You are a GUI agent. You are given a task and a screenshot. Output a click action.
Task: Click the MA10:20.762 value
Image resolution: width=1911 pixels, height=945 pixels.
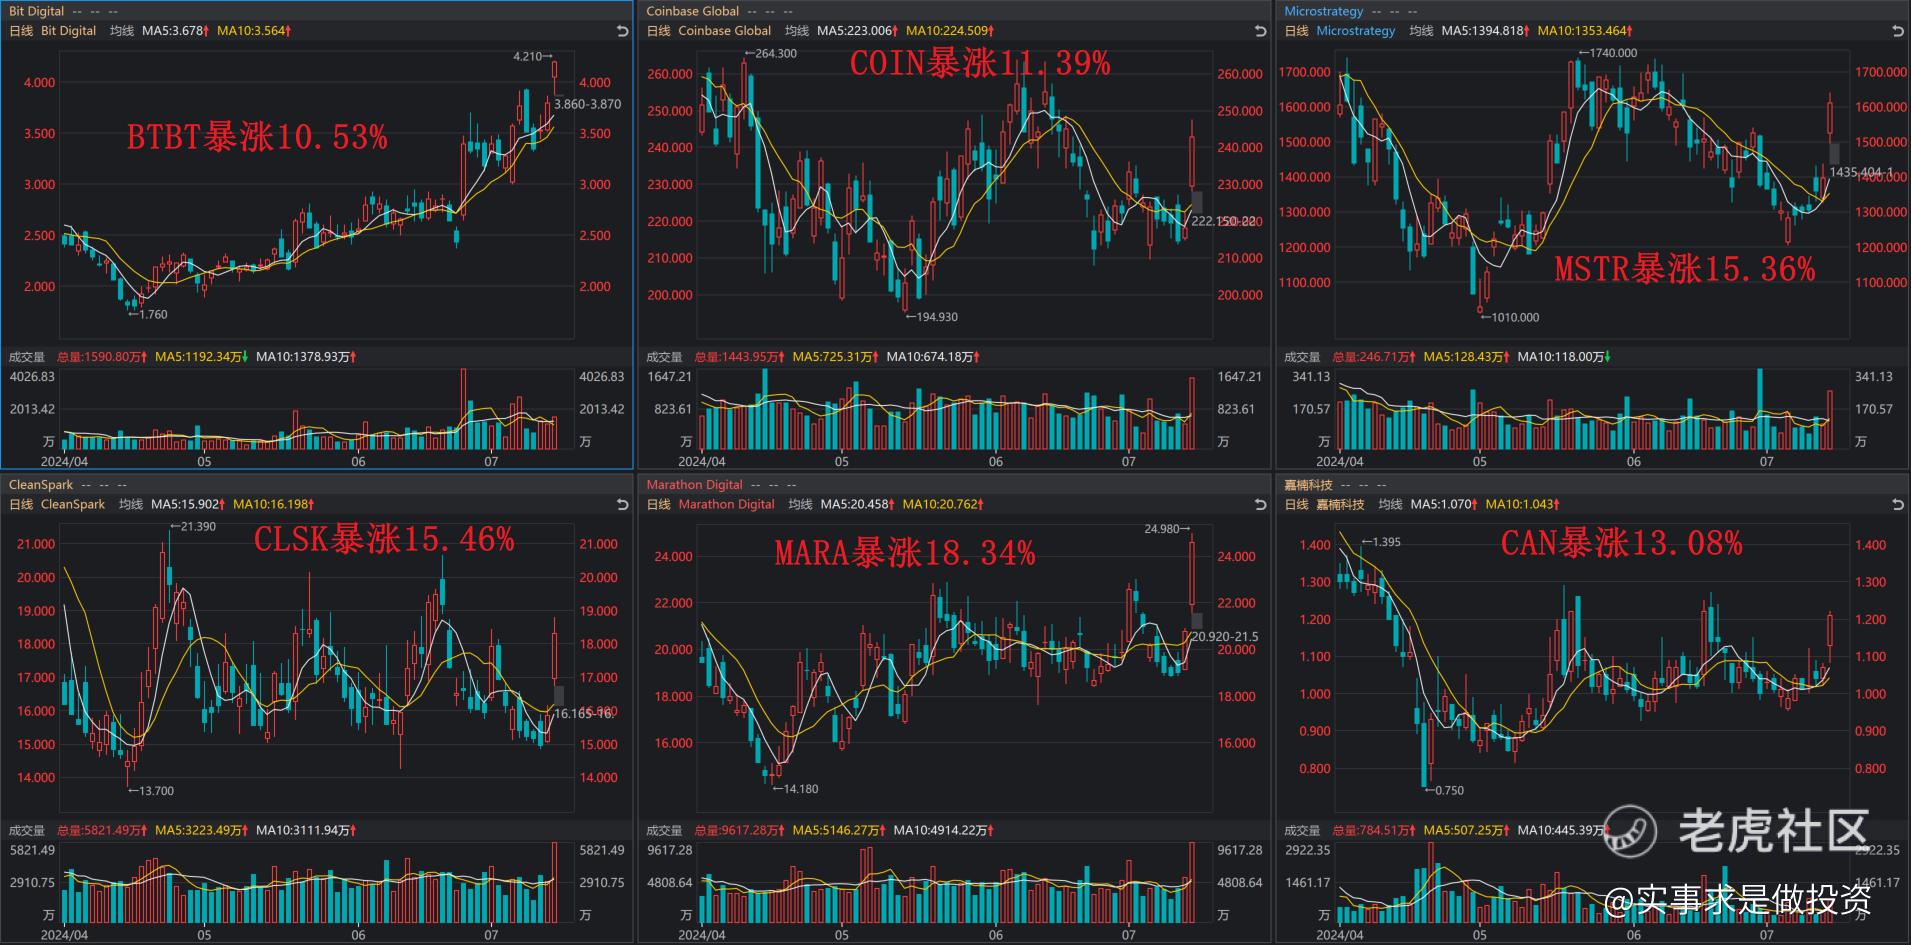click(944, 505)
